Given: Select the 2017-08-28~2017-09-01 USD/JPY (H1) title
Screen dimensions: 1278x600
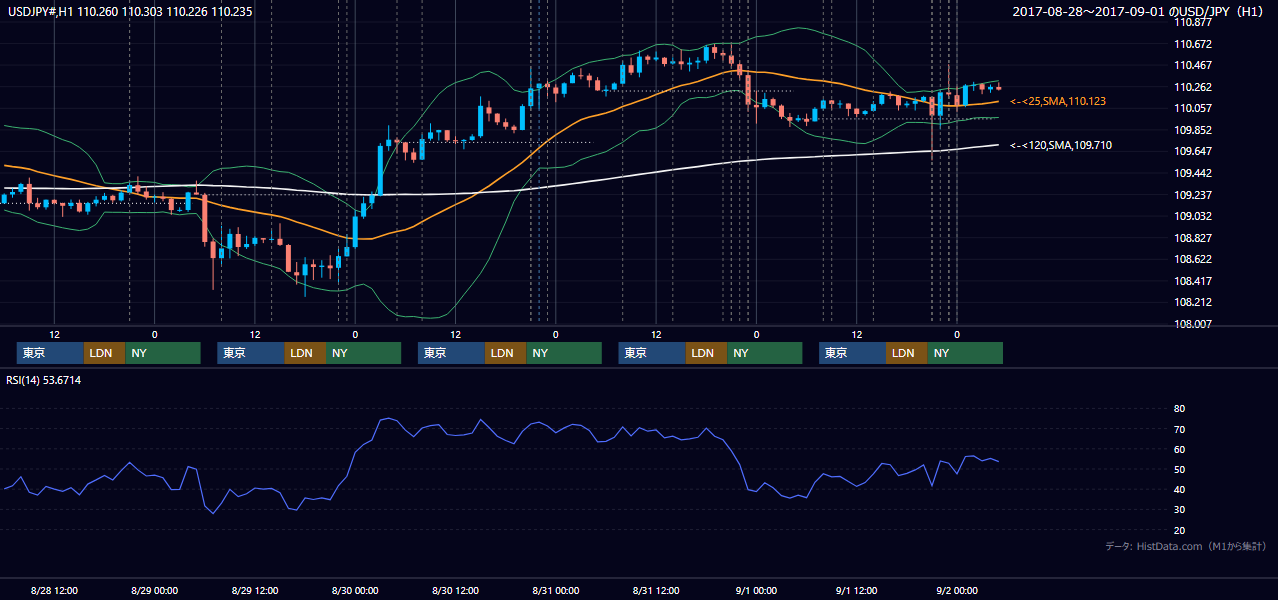Looking at the screenshot, I should point(1140,11).
